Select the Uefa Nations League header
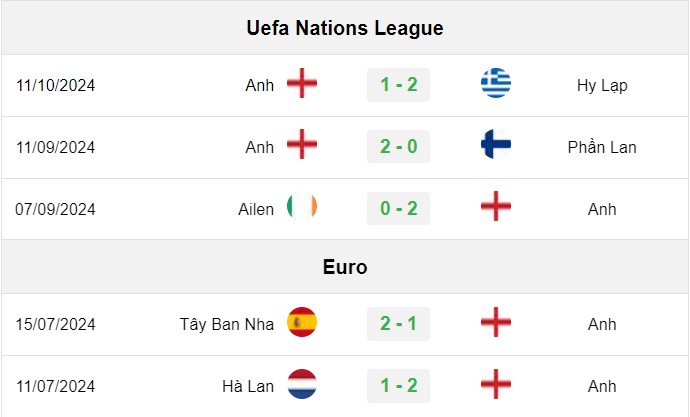Screen dimensions: 690x417 tap(345, 28)
